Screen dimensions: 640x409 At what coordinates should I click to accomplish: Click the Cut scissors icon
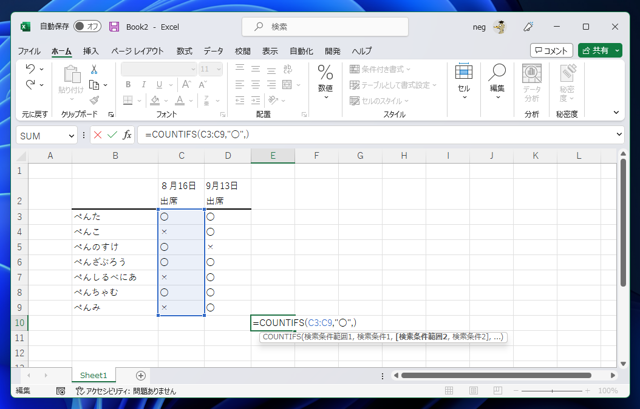tap(94, 69)
